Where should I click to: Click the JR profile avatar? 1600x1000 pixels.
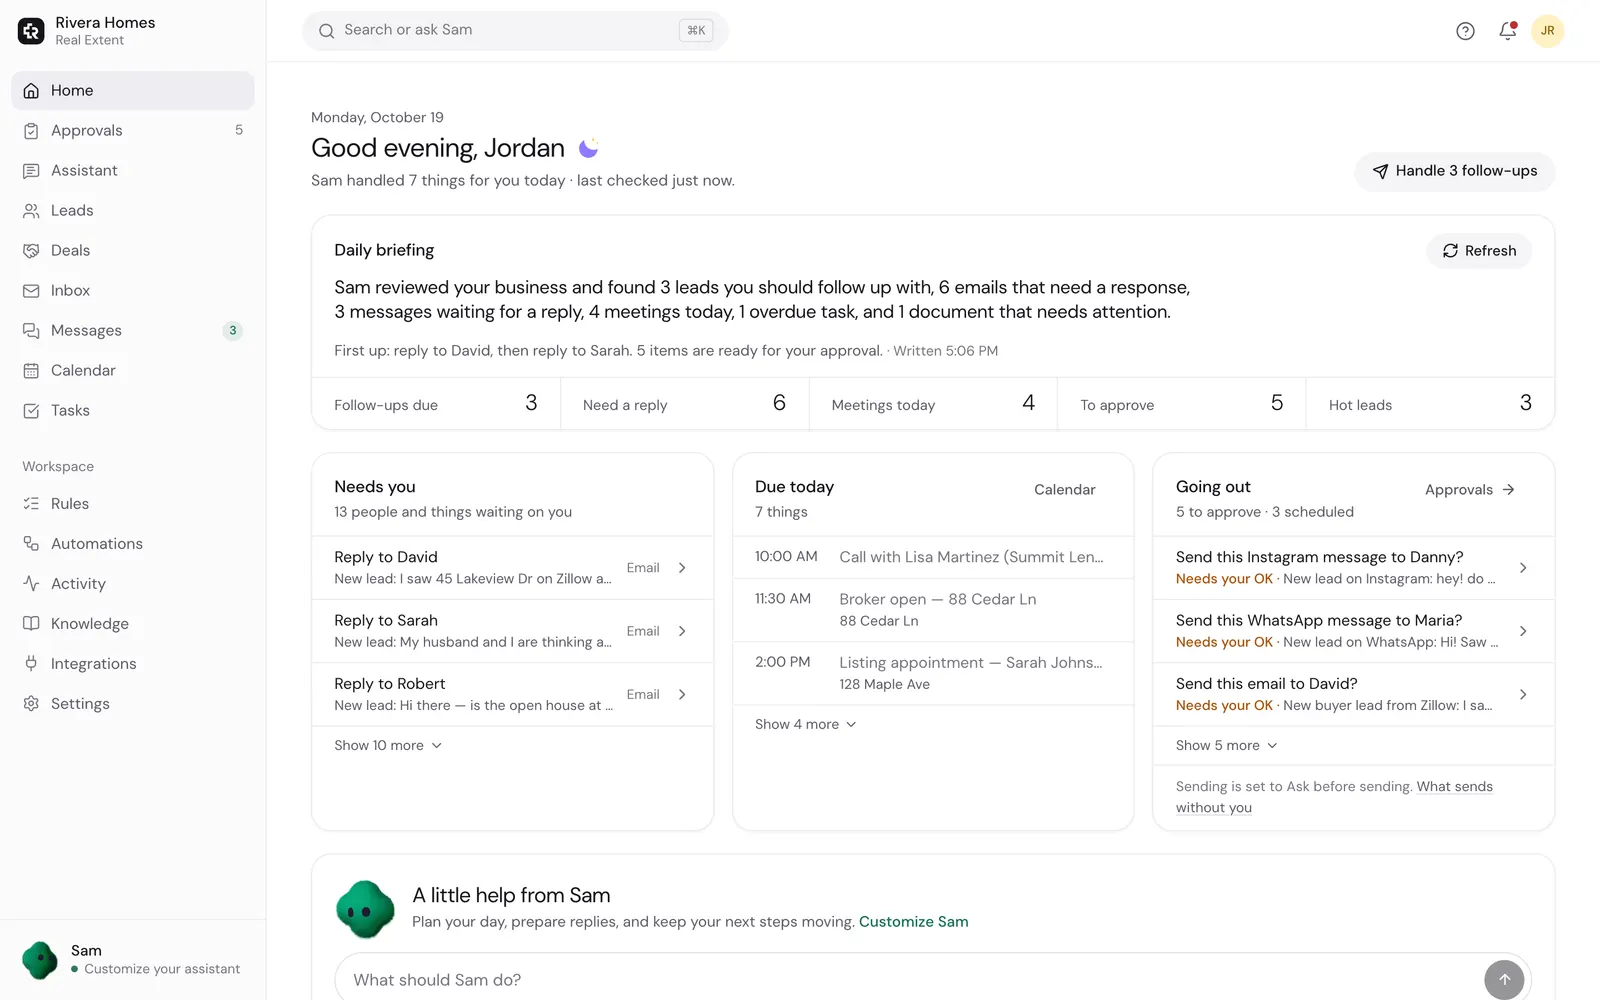point(1547,31)
